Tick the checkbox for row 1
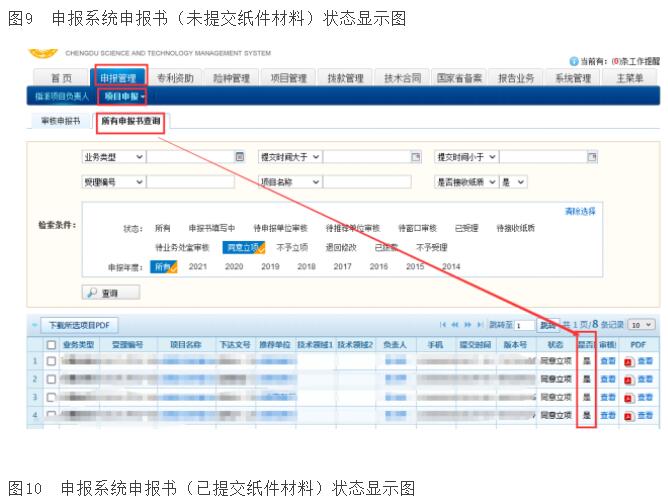This screenshot has width=668, height=501. (x=51, y=361)
